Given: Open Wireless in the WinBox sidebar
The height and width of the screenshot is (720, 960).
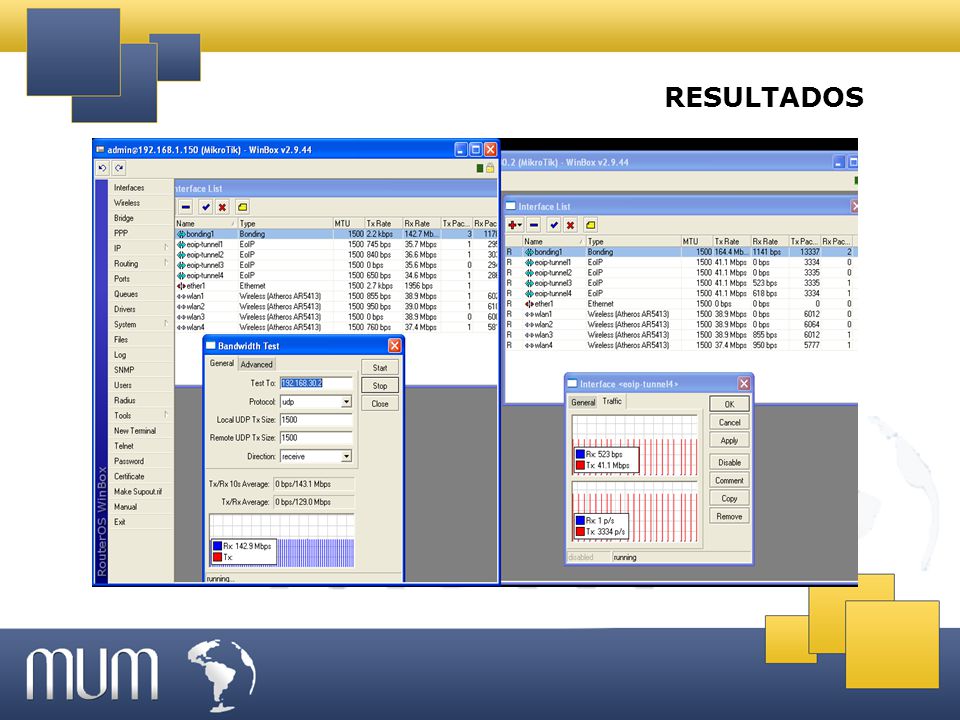Looking at the screenshot, I should tap(127, 203).
